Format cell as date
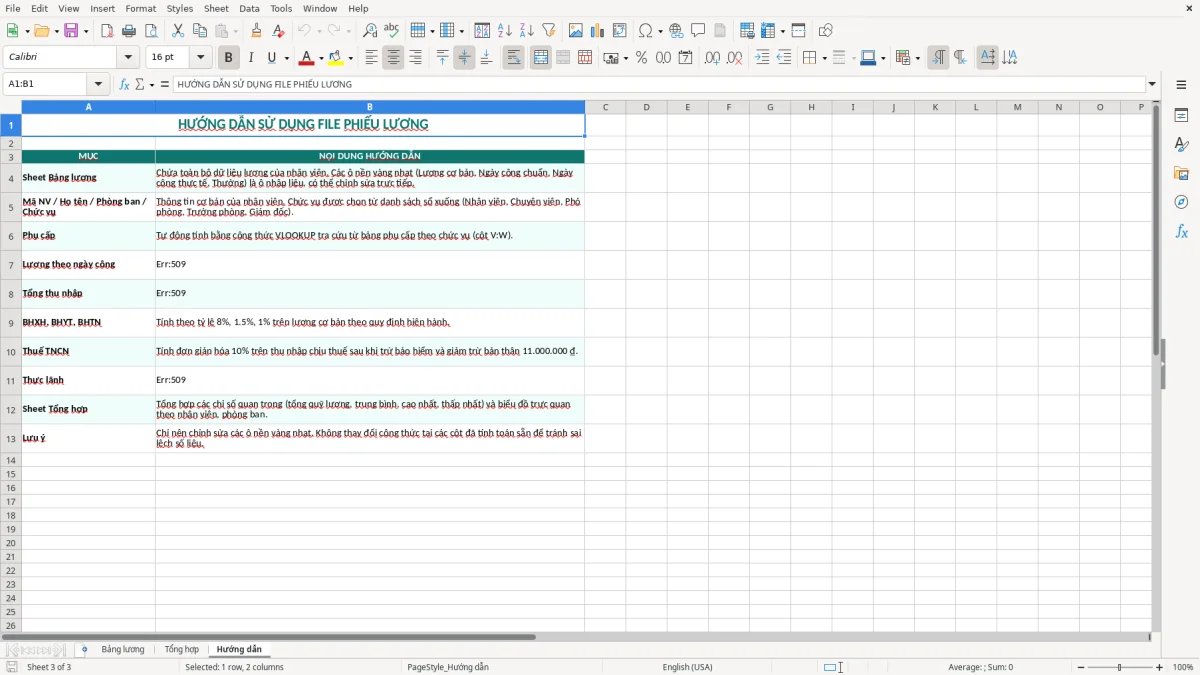The height and width of the screenshot is (675, 1200). [x=685, y=58]
